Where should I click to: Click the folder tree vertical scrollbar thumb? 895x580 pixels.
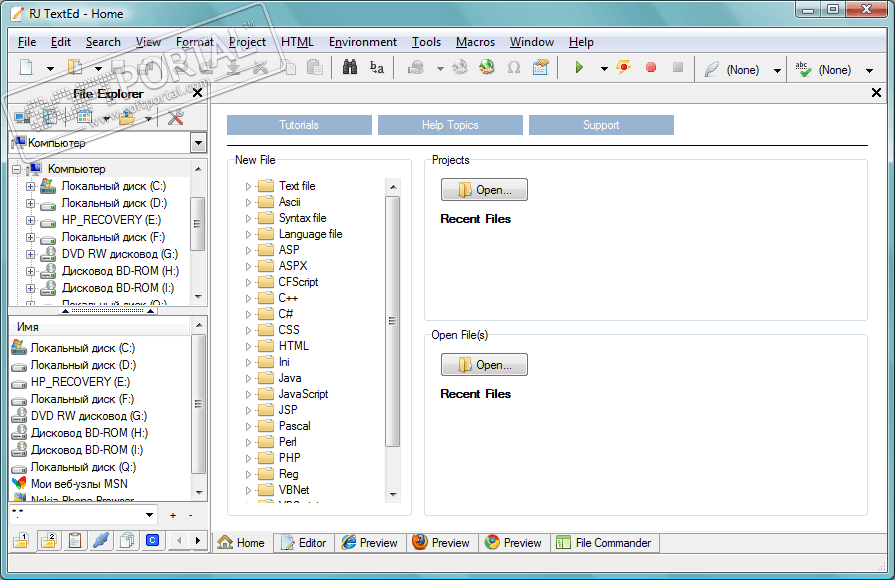click(197, 224)
